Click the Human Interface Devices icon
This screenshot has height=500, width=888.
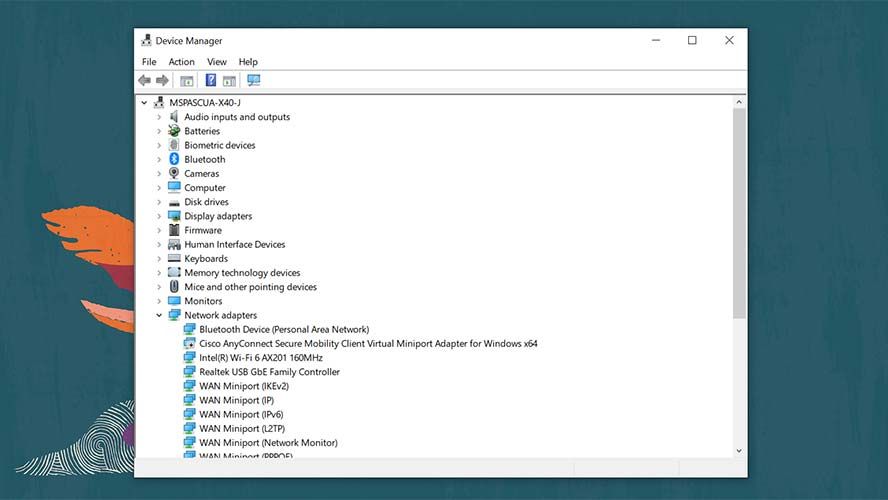click(174, 245)
